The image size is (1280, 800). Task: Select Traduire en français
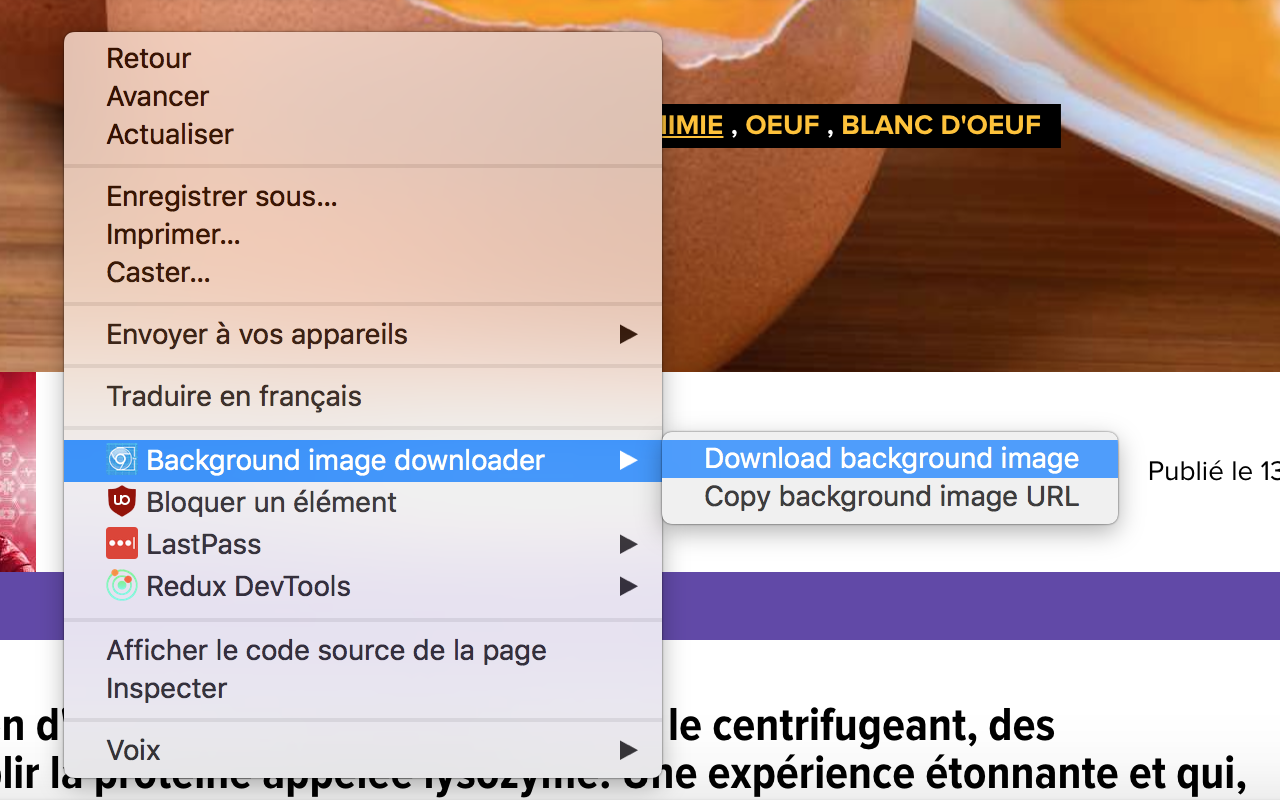(x=234, y=395)
